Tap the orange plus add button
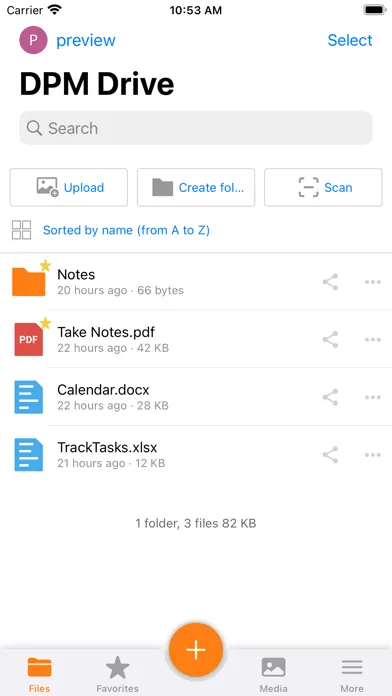The image size is (392, 696). [196, 650]
